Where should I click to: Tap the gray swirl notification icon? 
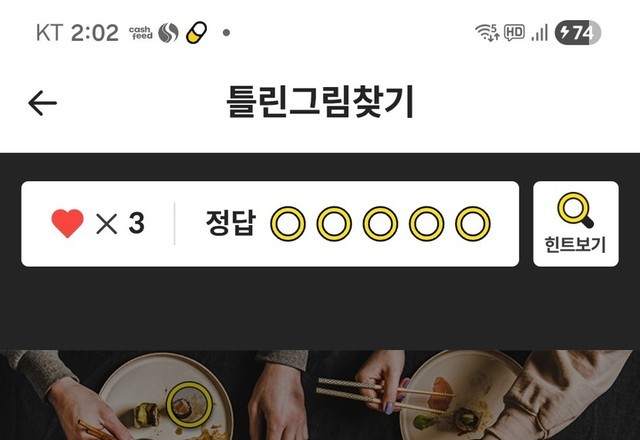(x=168, y=33)
